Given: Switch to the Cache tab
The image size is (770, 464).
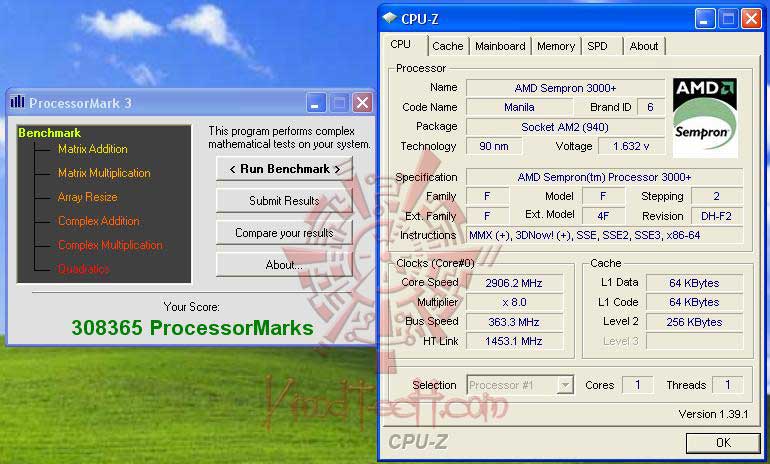Looking at the screenshot, I should (447, 46).
